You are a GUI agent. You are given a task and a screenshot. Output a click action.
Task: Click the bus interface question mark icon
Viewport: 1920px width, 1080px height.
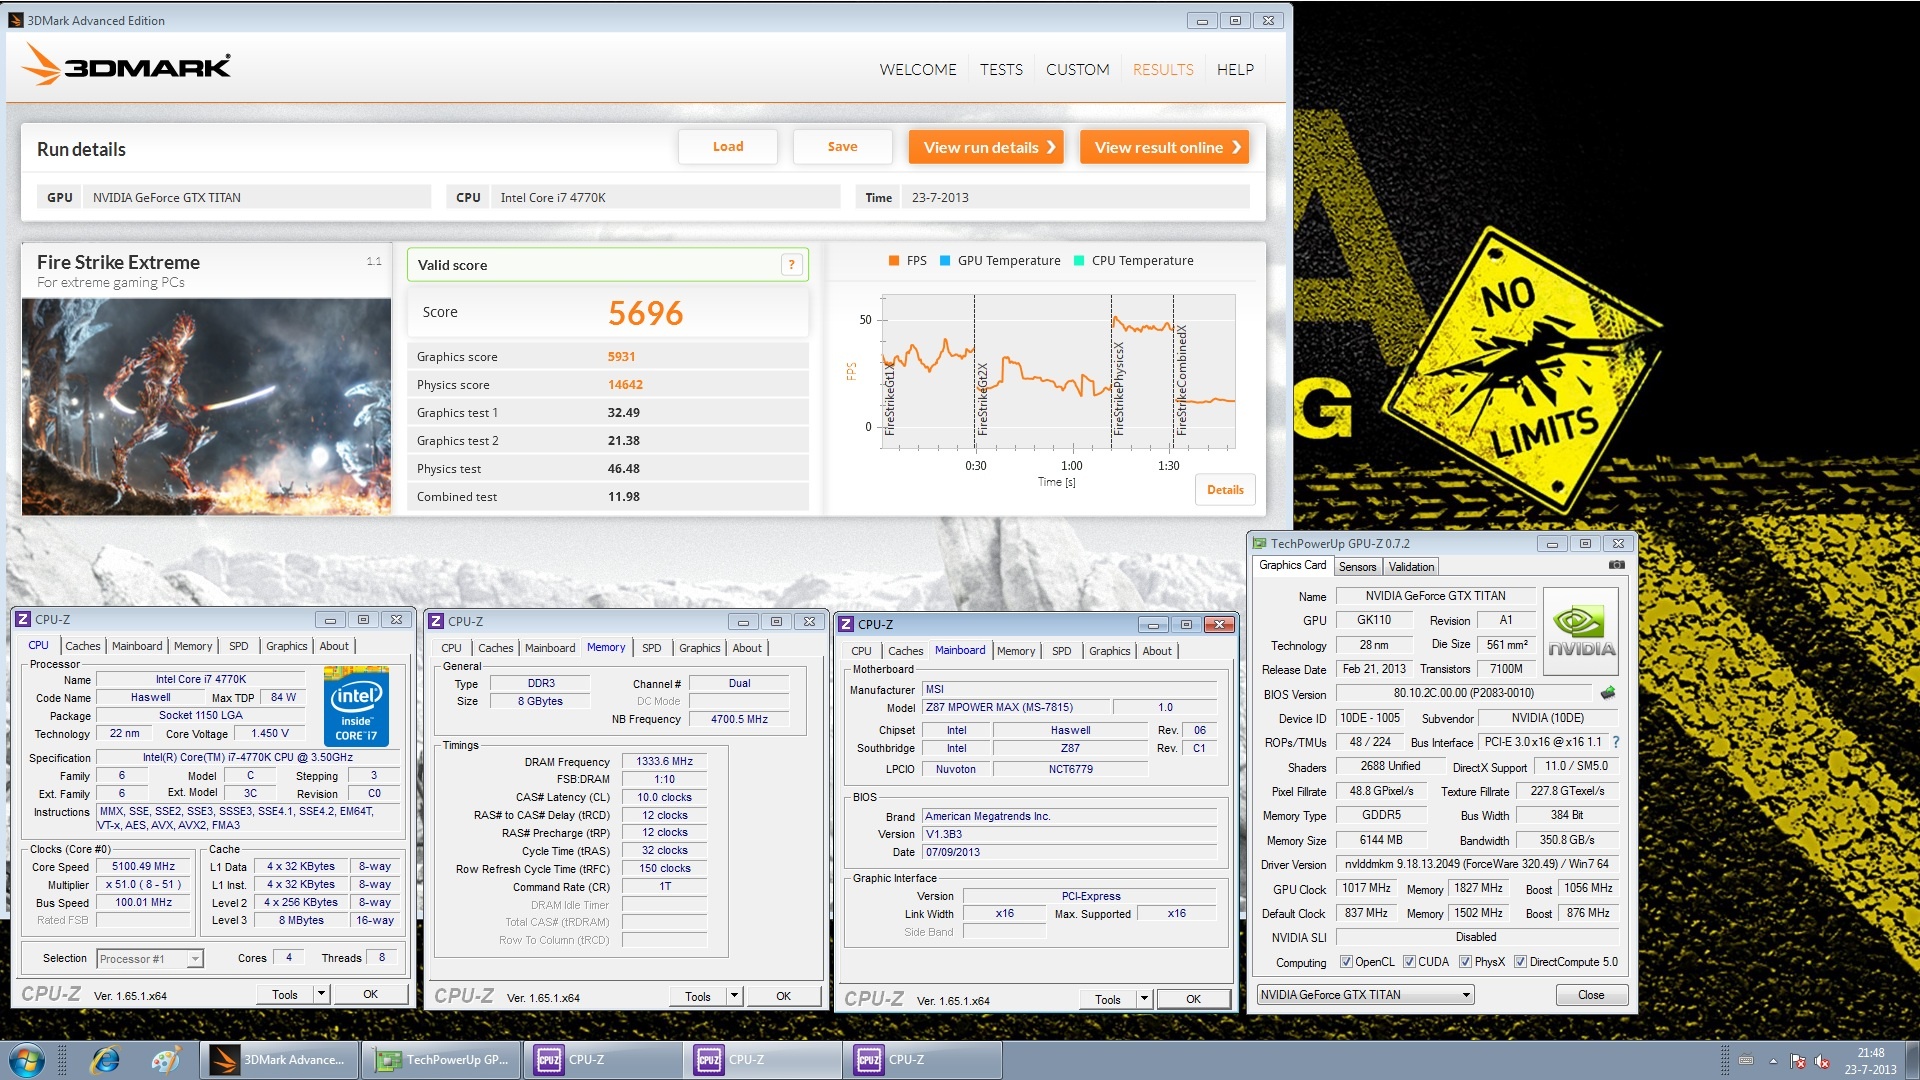pos(1616,742)
